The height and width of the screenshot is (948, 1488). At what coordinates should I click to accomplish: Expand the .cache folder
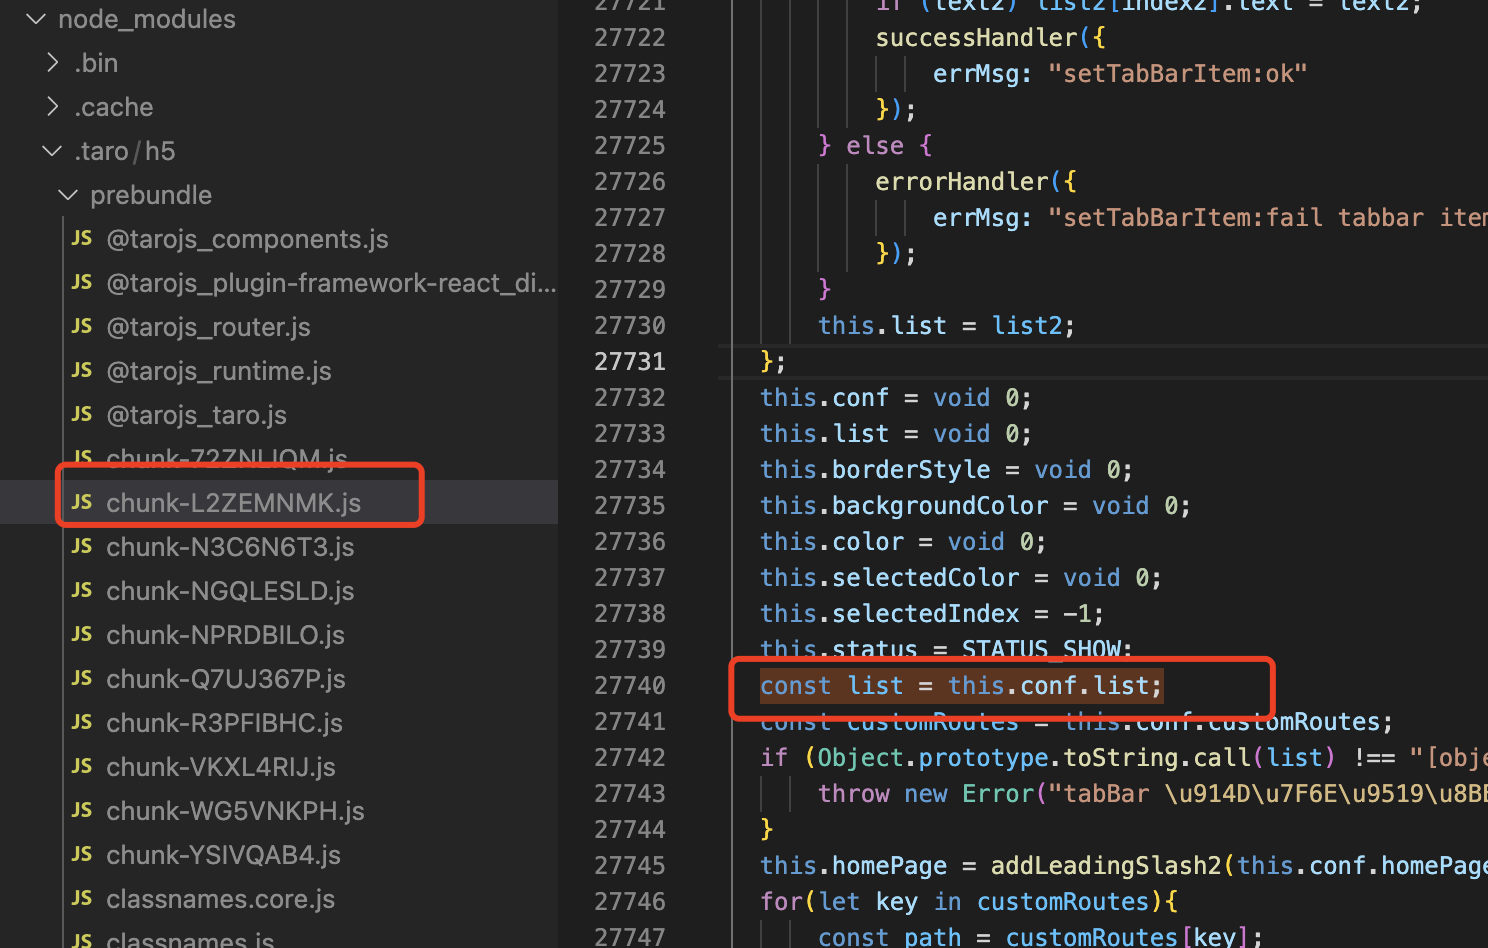tap(53, 106)
